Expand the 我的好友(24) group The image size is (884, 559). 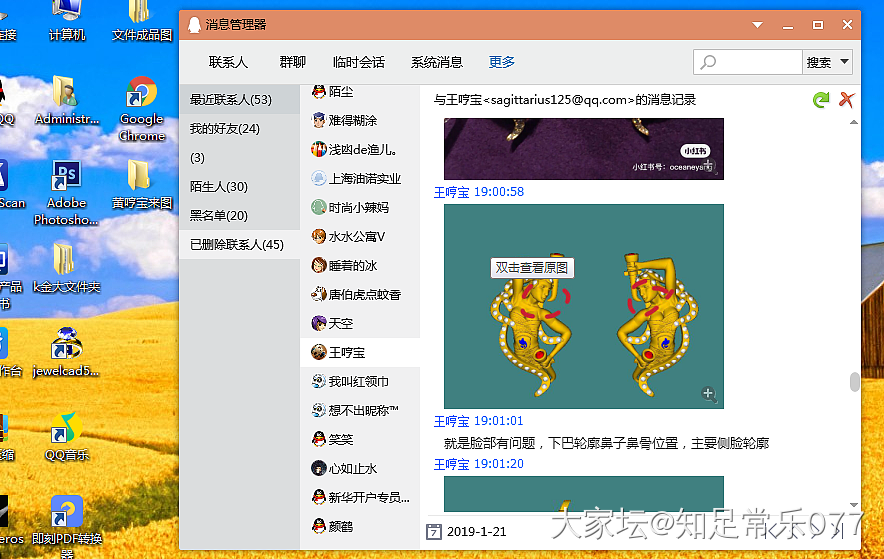pyautogui.click(x=225, y=128)
